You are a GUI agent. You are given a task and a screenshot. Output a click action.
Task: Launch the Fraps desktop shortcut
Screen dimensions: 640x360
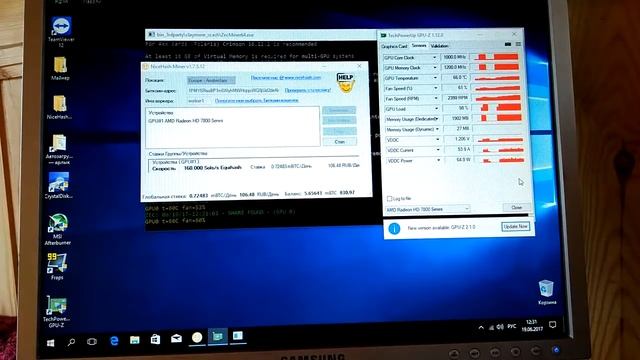57,266
